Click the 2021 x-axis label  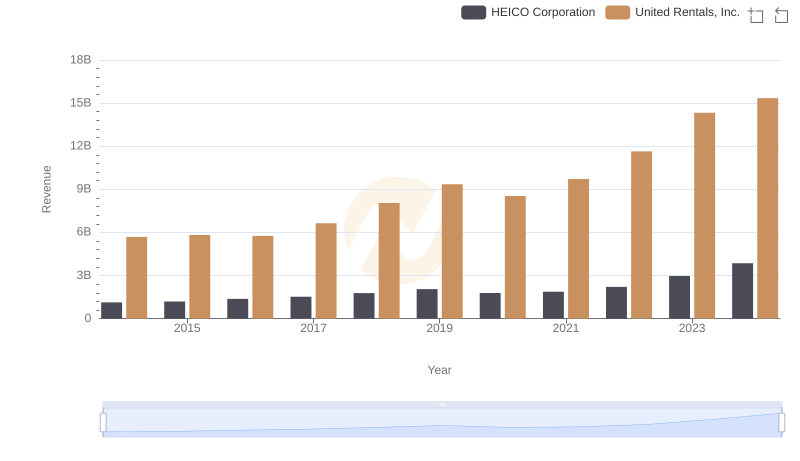pyautogui.click(x=566, y=328)
